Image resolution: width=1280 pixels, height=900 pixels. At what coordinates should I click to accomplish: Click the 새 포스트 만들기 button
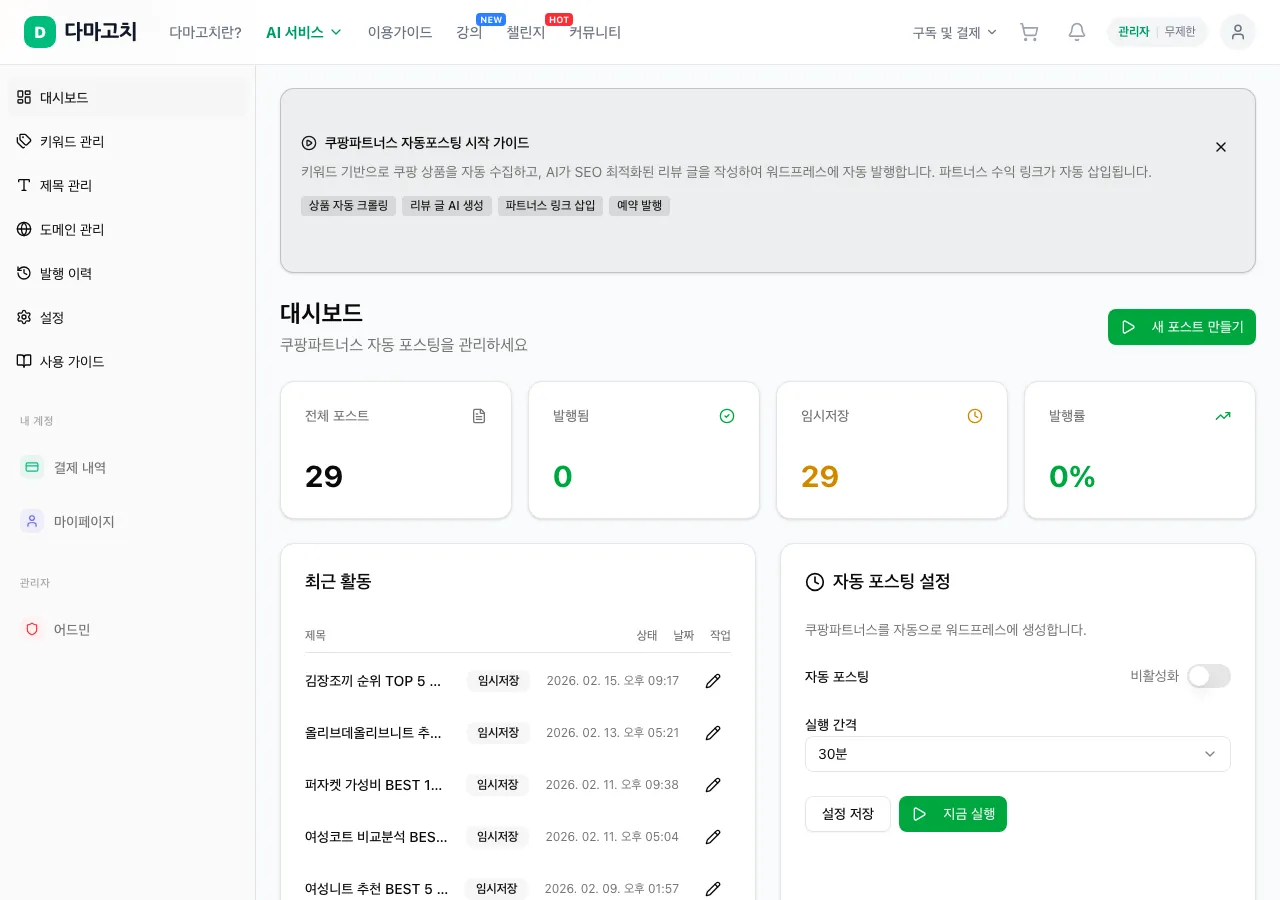click(1182, 327)
